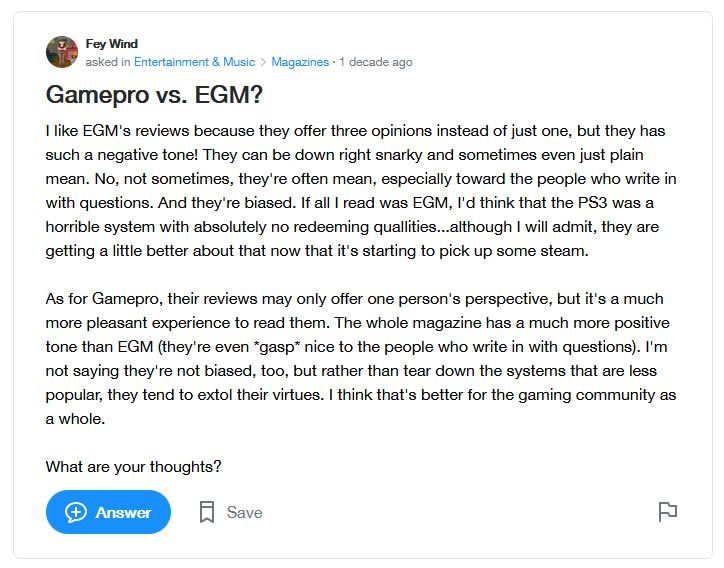Click the '1 decade ago' timestamp
724x568 pixels.
[x=376, y=62]
